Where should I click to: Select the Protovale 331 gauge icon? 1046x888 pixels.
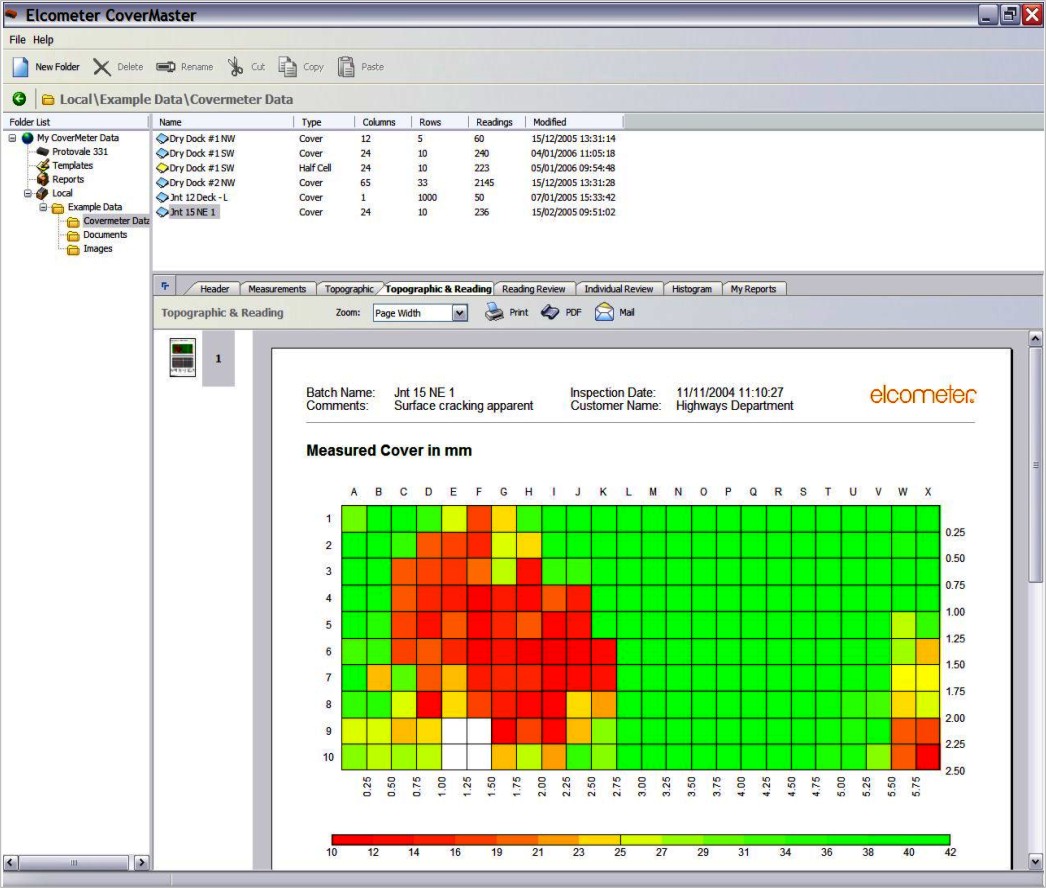tap(43, 151)
